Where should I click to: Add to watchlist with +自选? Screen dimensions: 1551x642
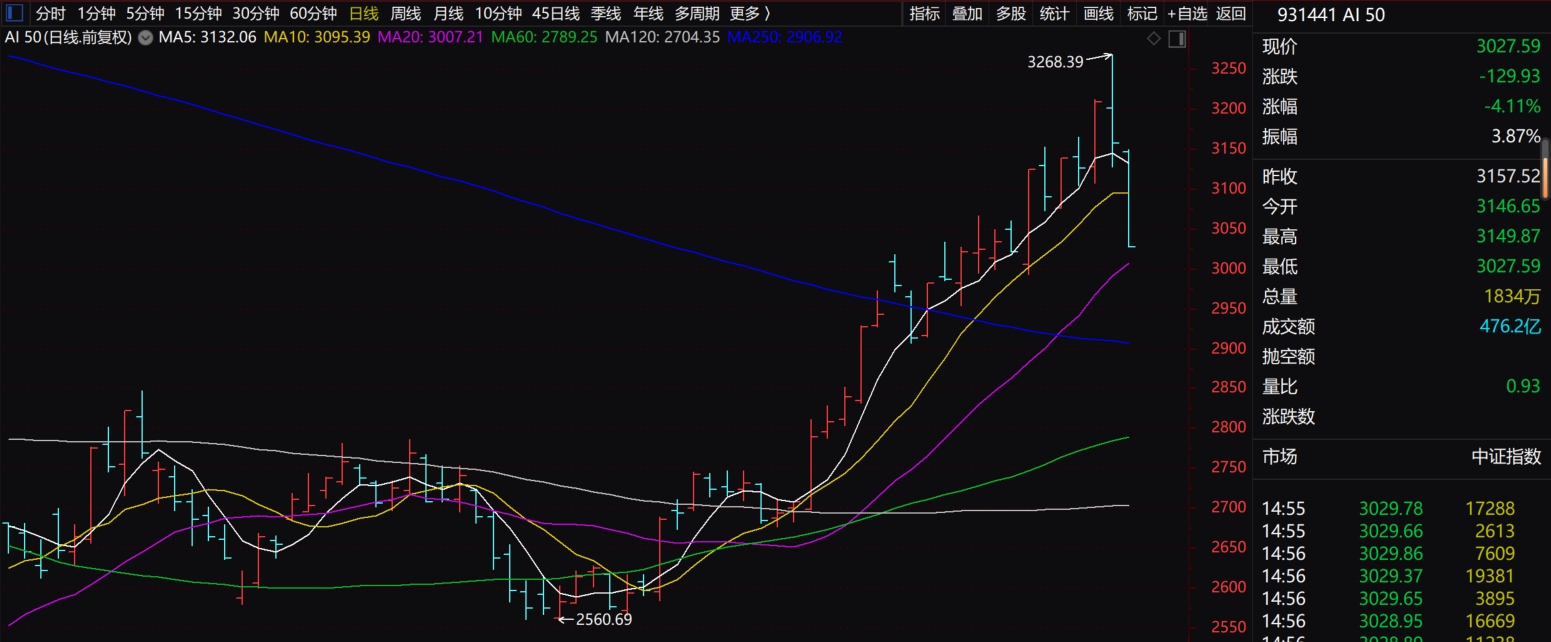click(x=1187, y=14)
